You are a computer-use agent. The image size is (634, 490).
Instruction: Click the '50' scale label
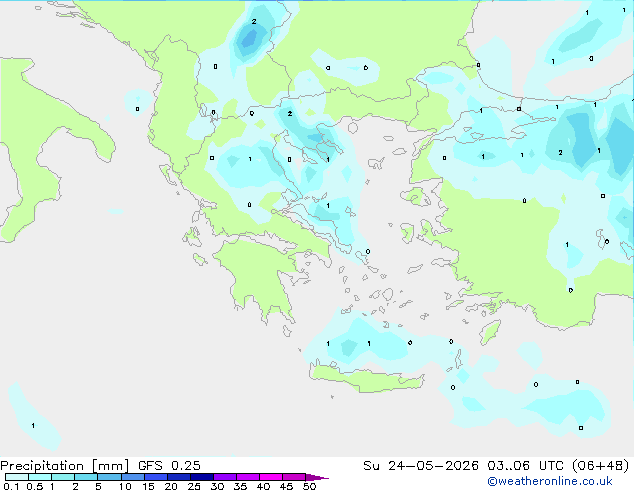[x=309, y=486]
